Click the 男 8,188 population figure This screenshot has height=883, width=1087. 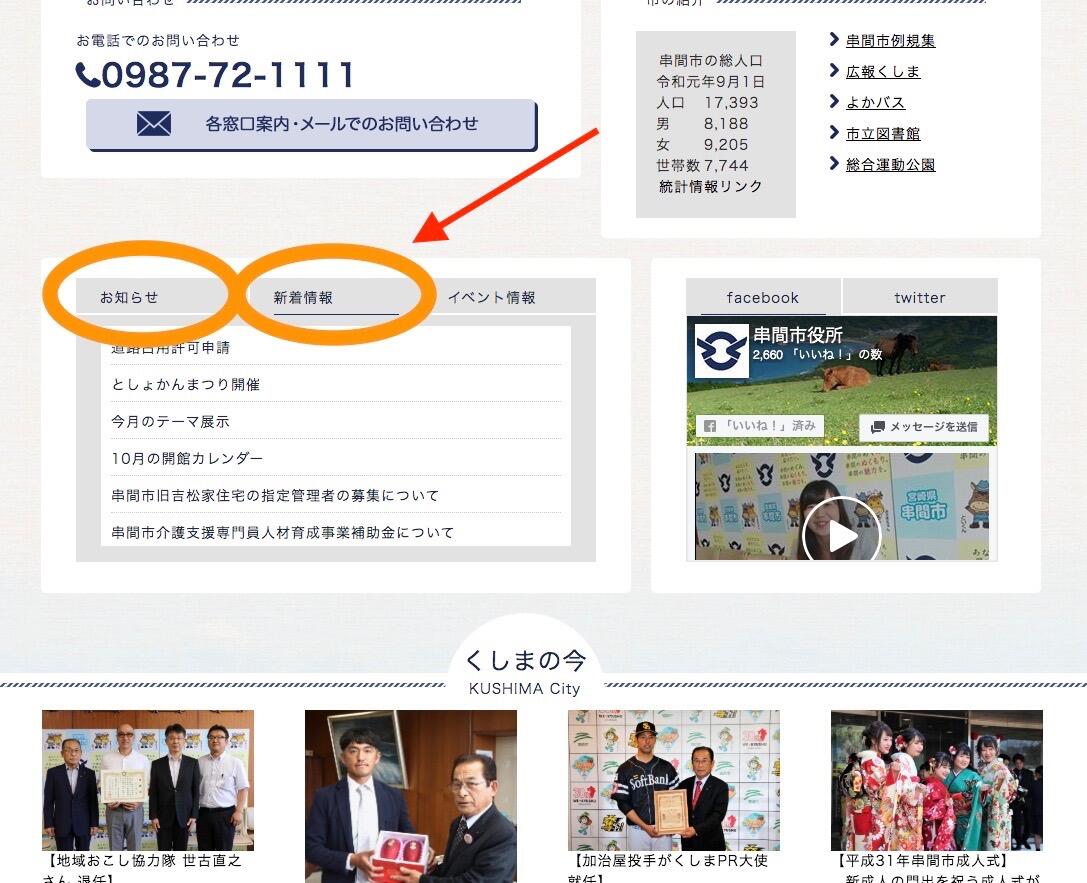(x=702, y=123)
